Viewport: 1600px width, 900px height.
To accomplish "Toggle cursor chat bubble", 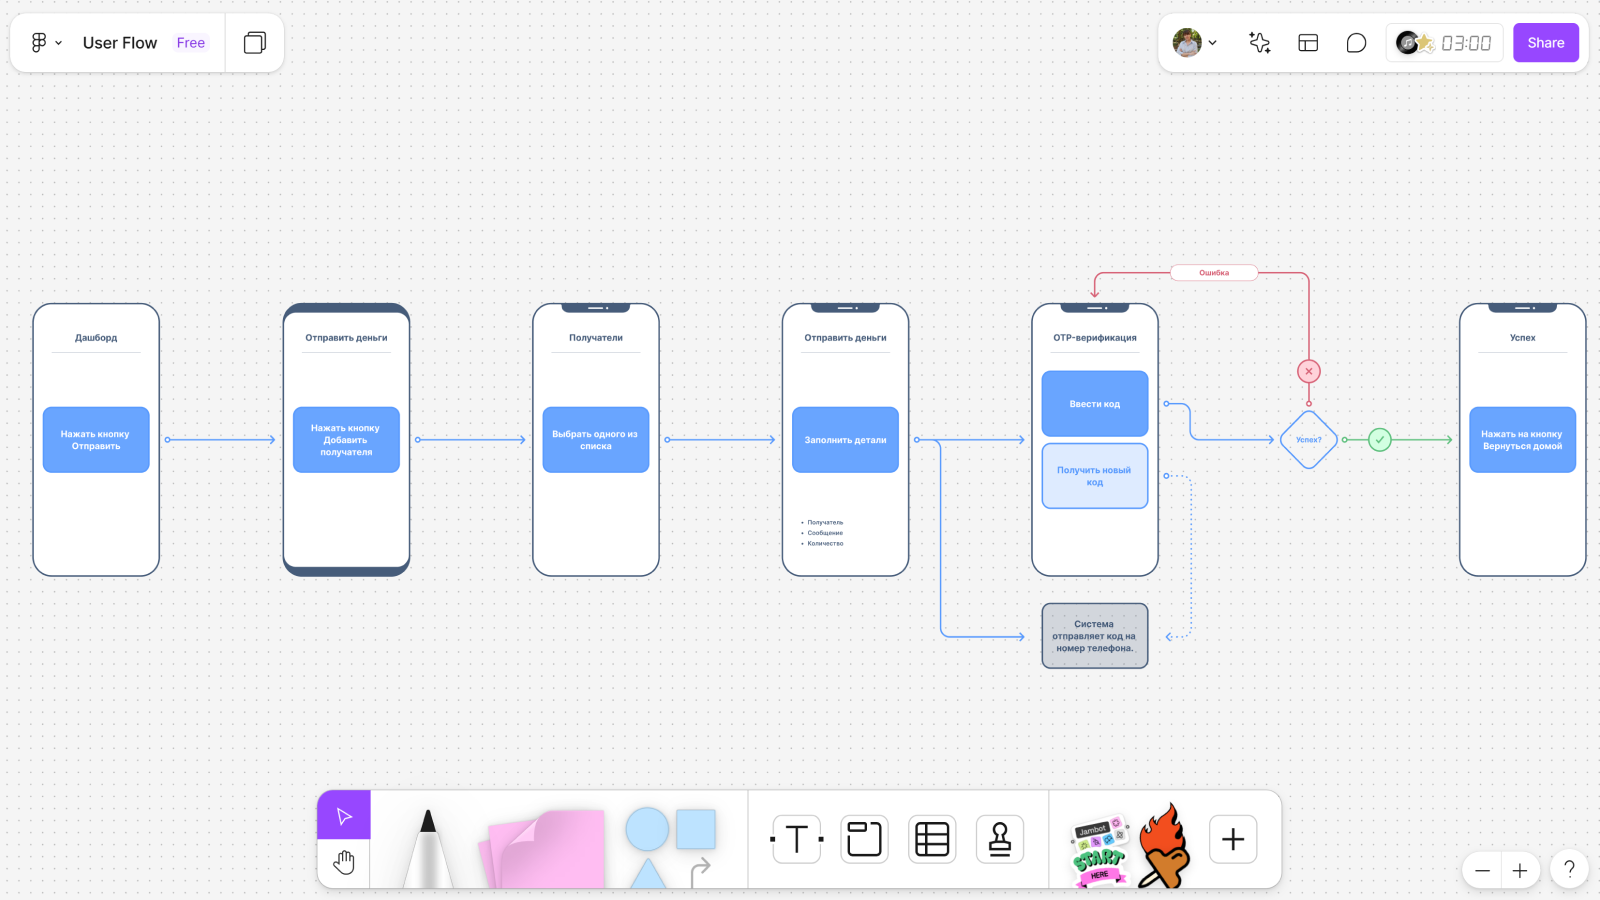I will pos(1356,42).
